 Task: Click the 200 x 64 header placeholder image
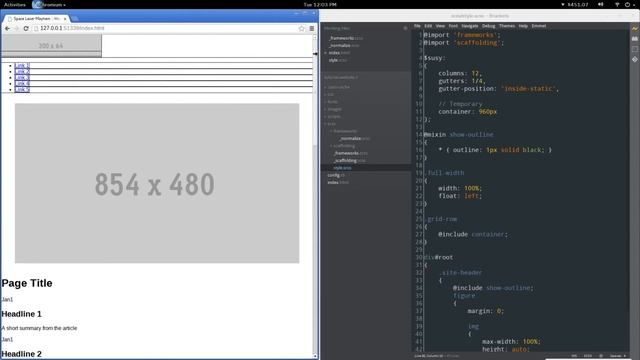(x=51, y=46)
